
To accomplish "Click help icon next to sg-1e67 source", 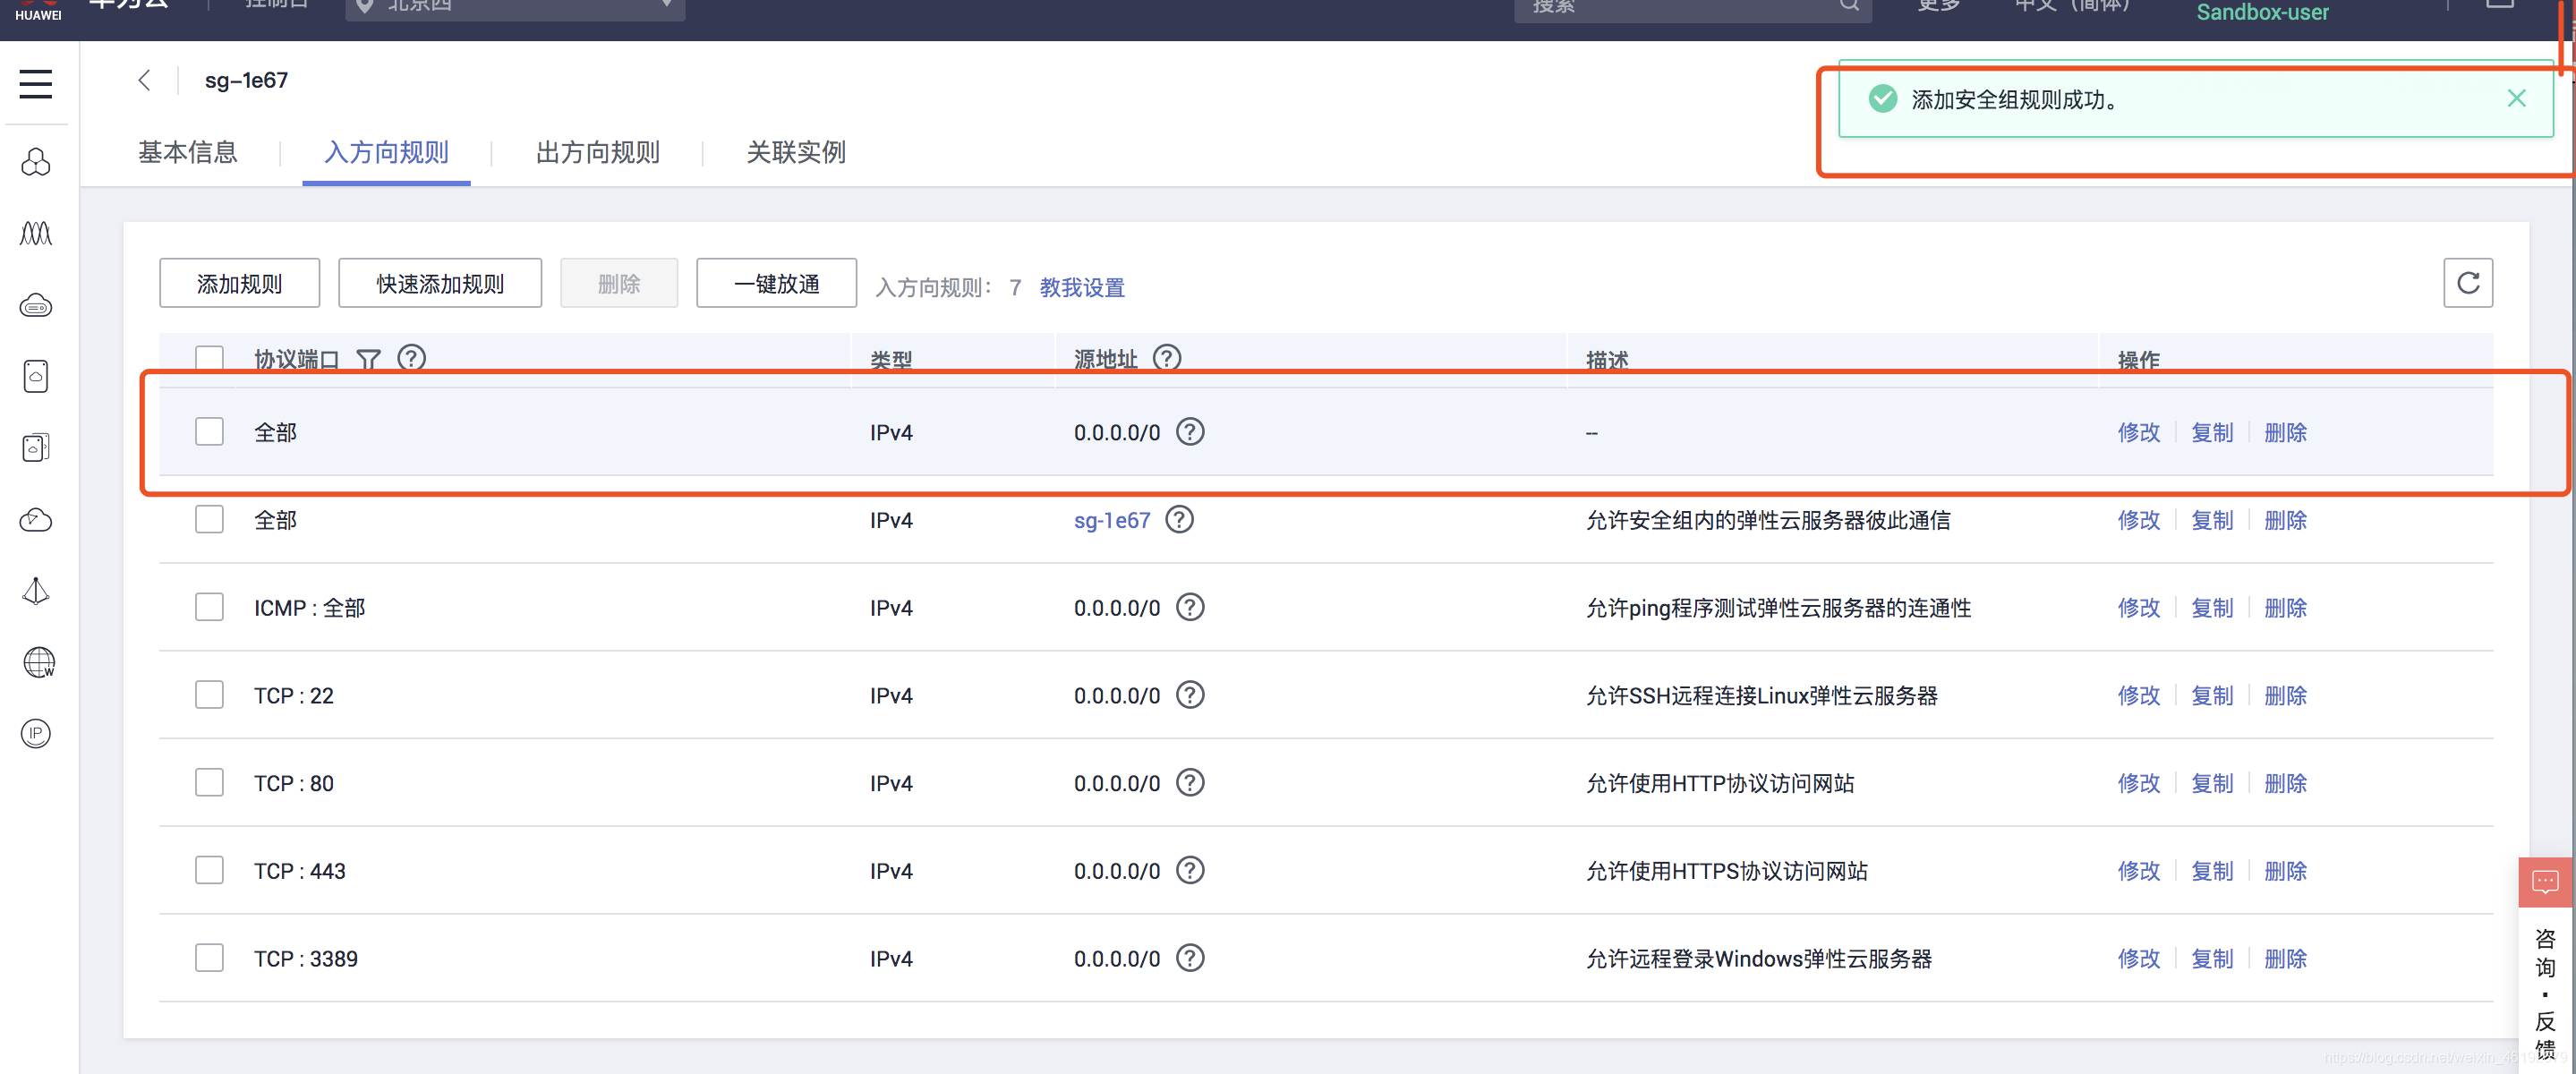I will pyautogui.click(x=1180, y=519).
